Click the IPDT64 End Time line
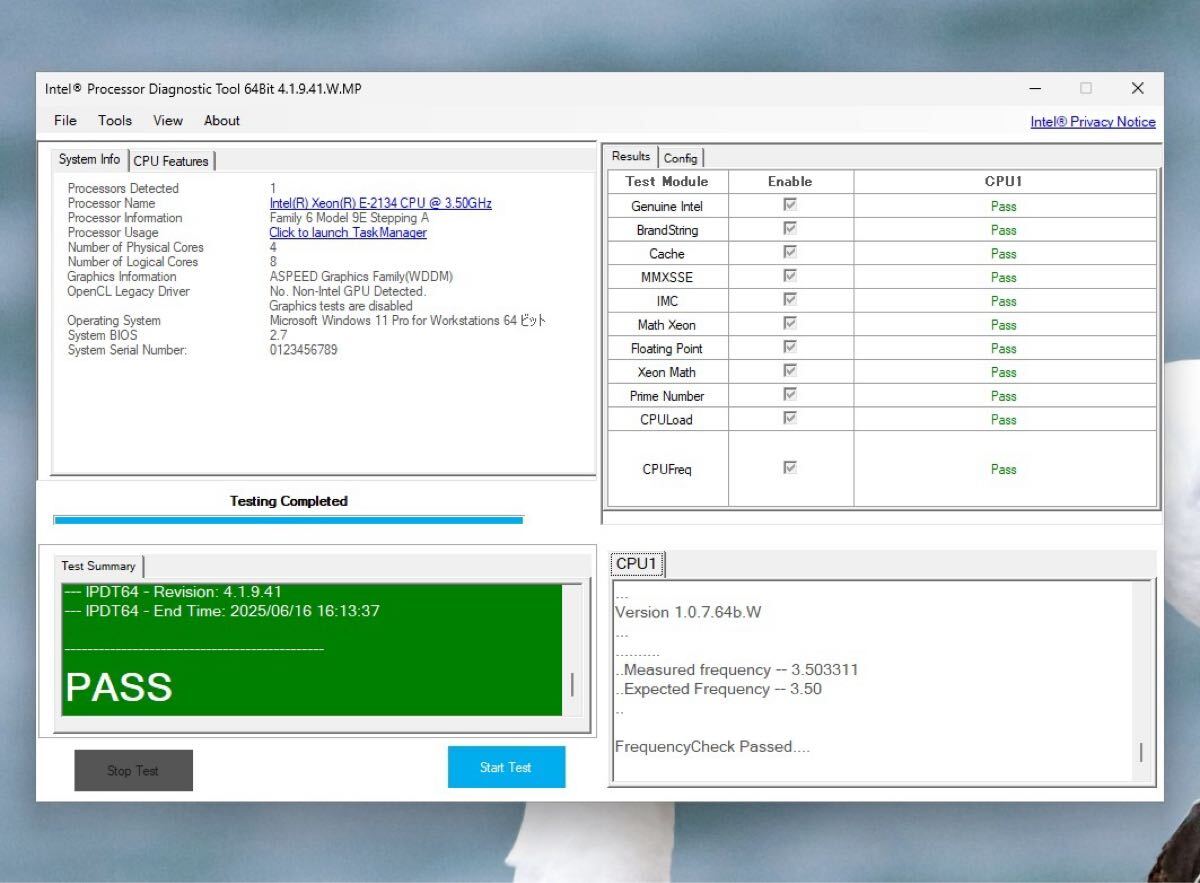The image size is (1200, 883). pos(222,611)
